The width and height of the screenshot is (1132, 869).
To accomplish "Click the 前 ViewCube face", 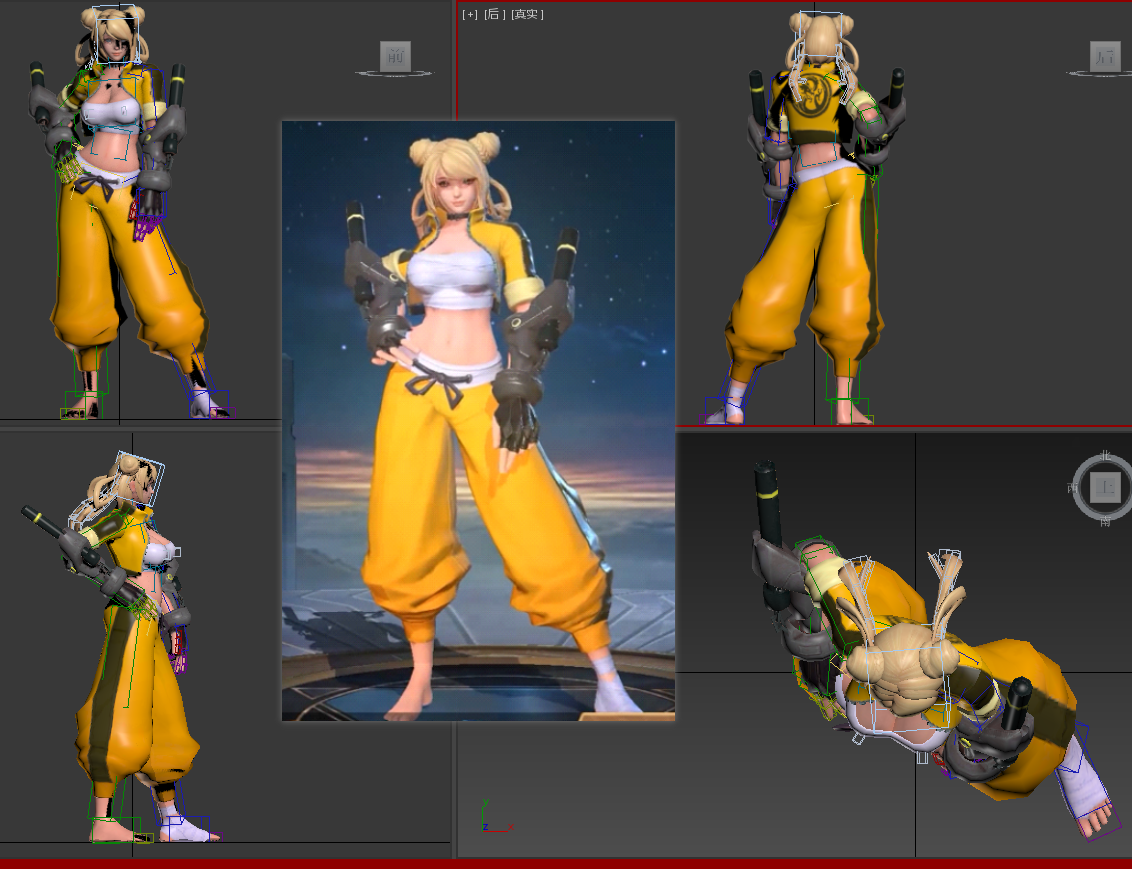I will (x=395, y=56).
